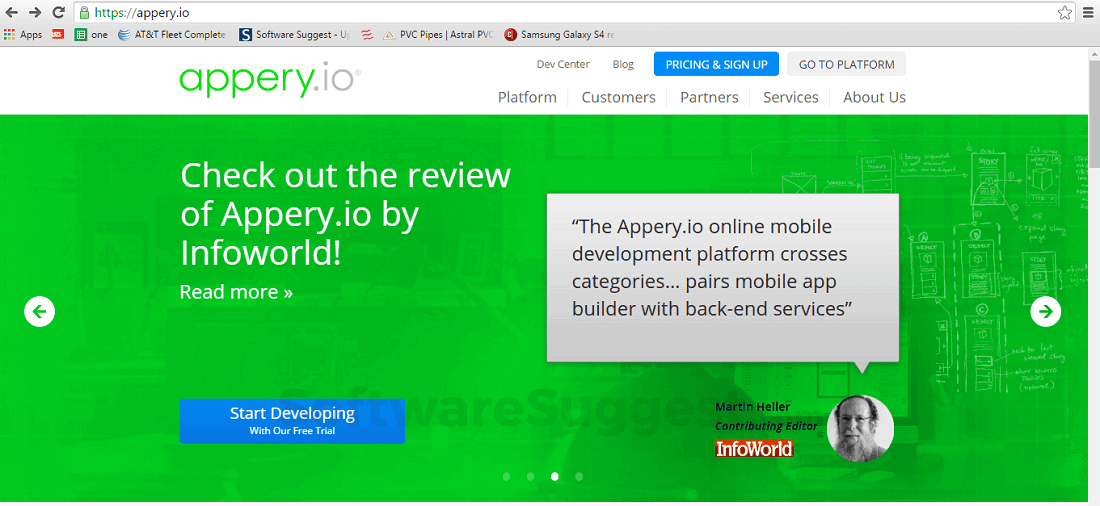Reload the page with refresh icon
1100x506 pixels.
point(59,12)
